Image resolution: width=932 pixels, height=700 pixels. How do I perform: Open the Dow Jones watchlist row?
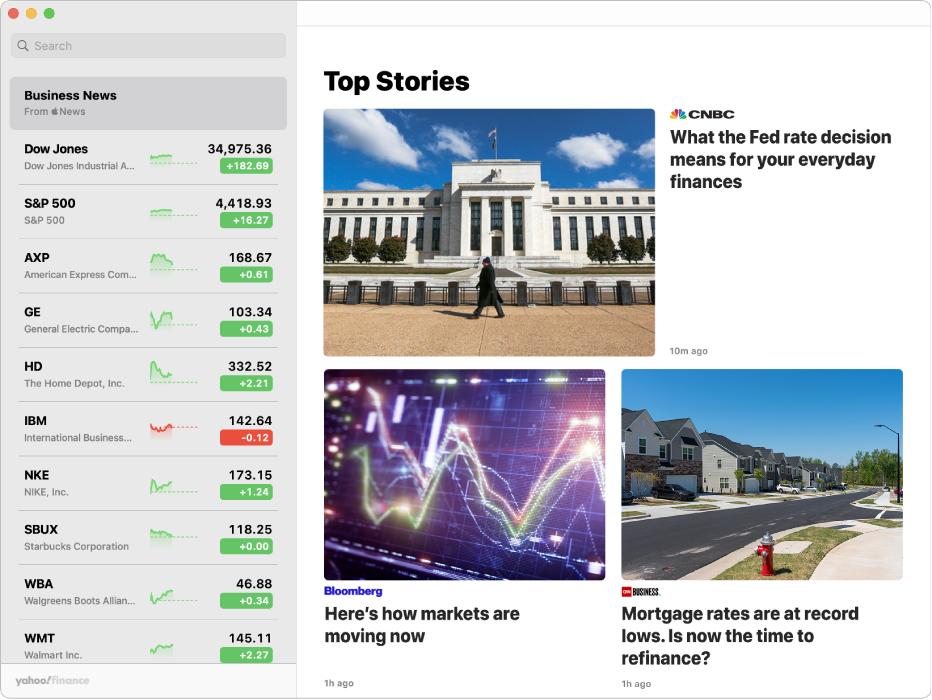(148, 157)
